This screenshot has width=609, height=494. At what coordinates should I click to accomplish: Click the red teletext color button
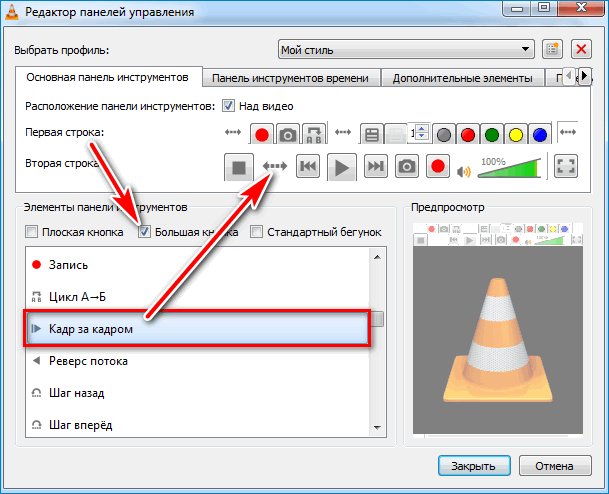[468, 135]
